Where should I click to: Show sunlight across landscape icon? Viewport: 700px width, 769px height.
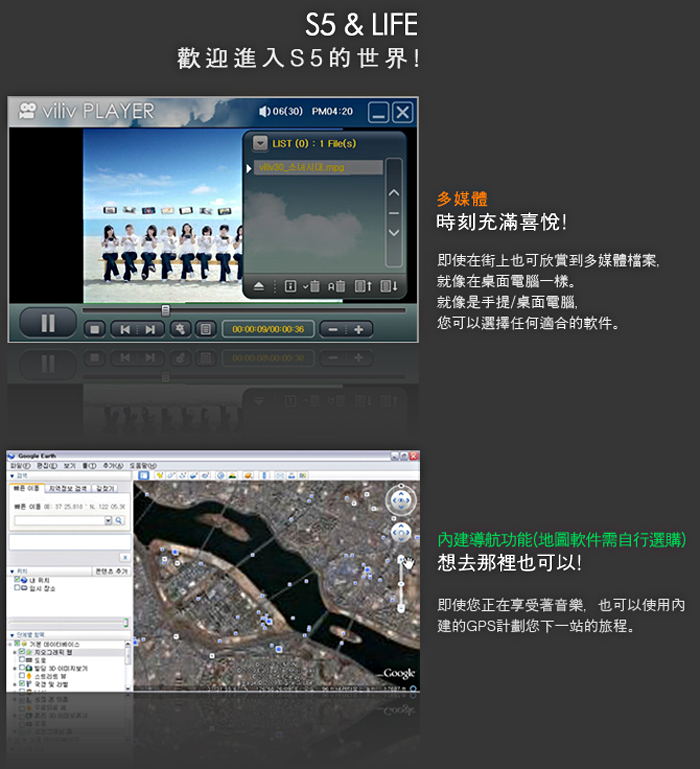[x=232, y=475]
